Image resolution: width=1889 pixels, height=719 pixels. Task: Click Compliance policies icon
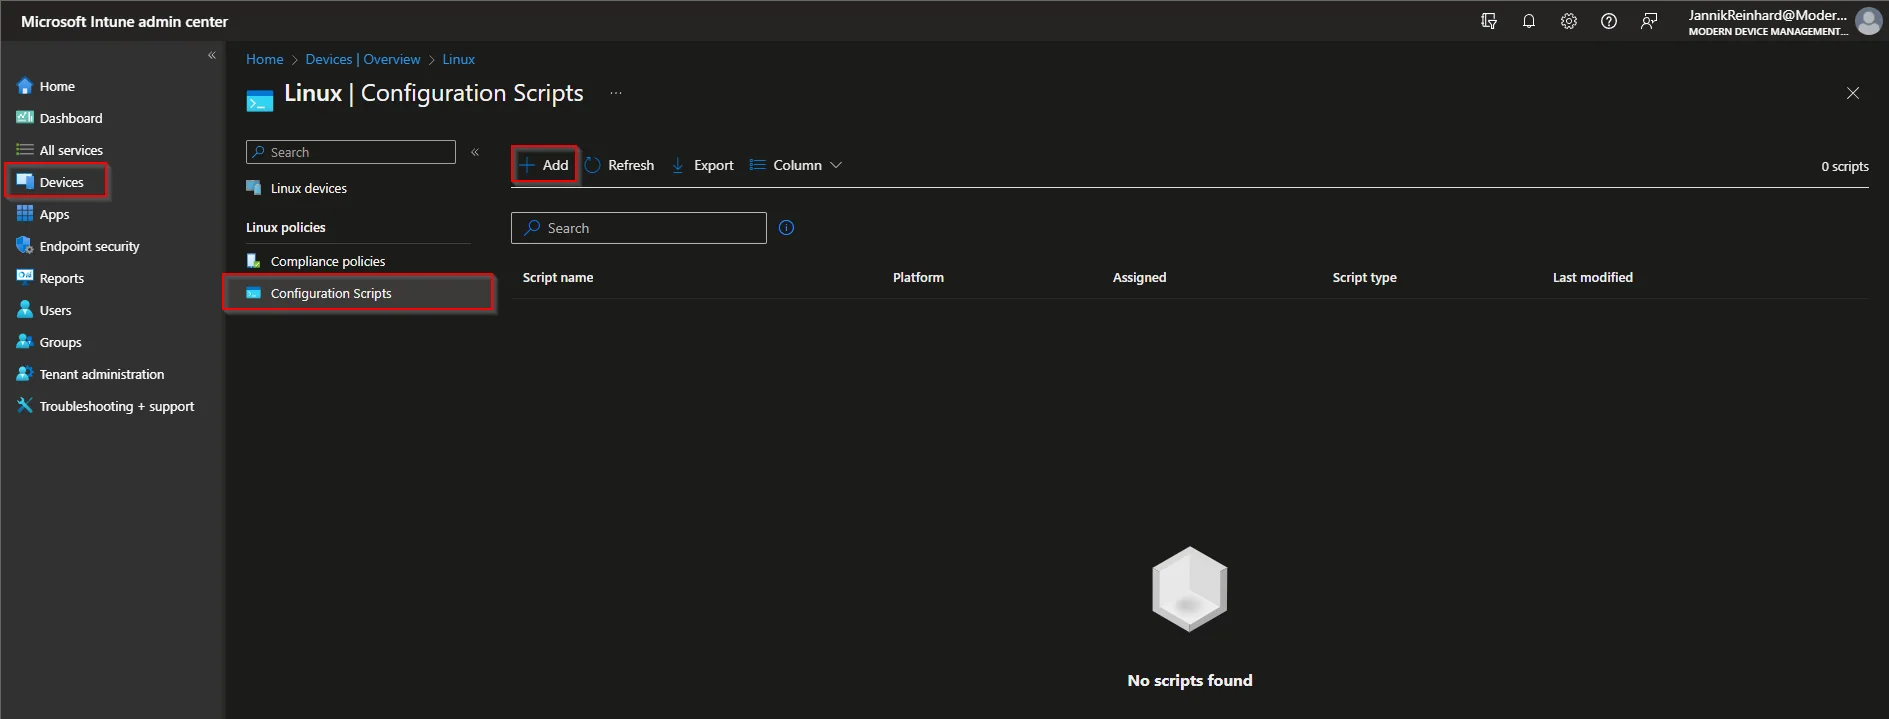254,261
